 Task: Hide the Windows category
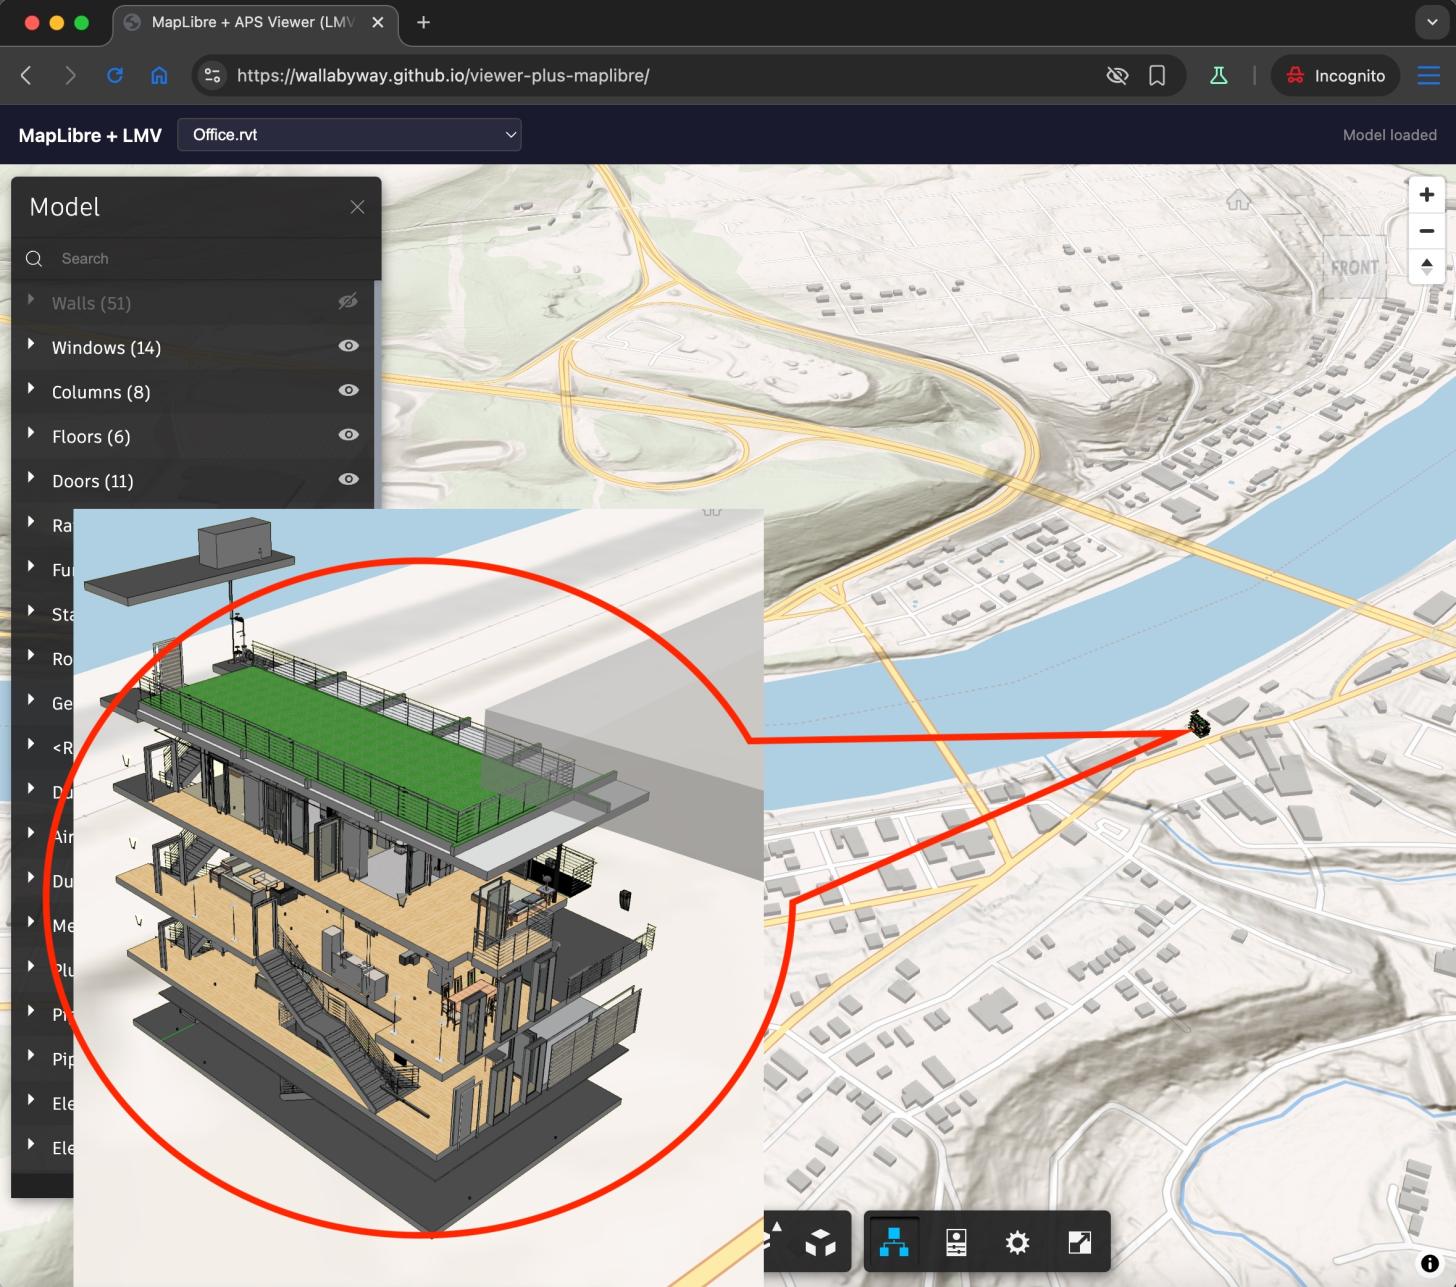pos(348,346)
